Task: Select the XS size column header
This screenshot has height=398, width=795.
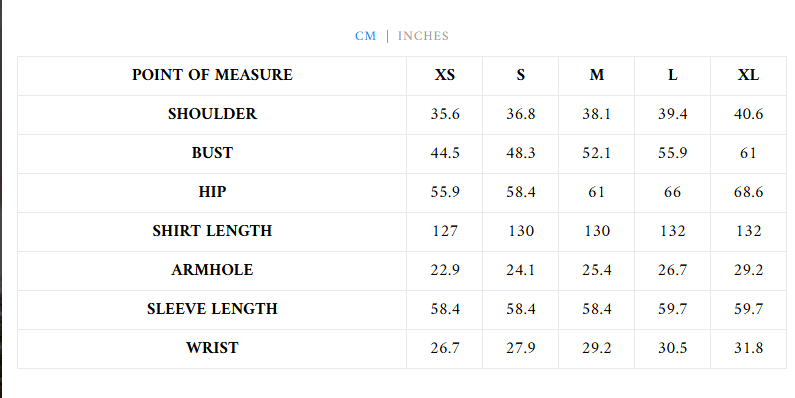Action: click(445, 75)
